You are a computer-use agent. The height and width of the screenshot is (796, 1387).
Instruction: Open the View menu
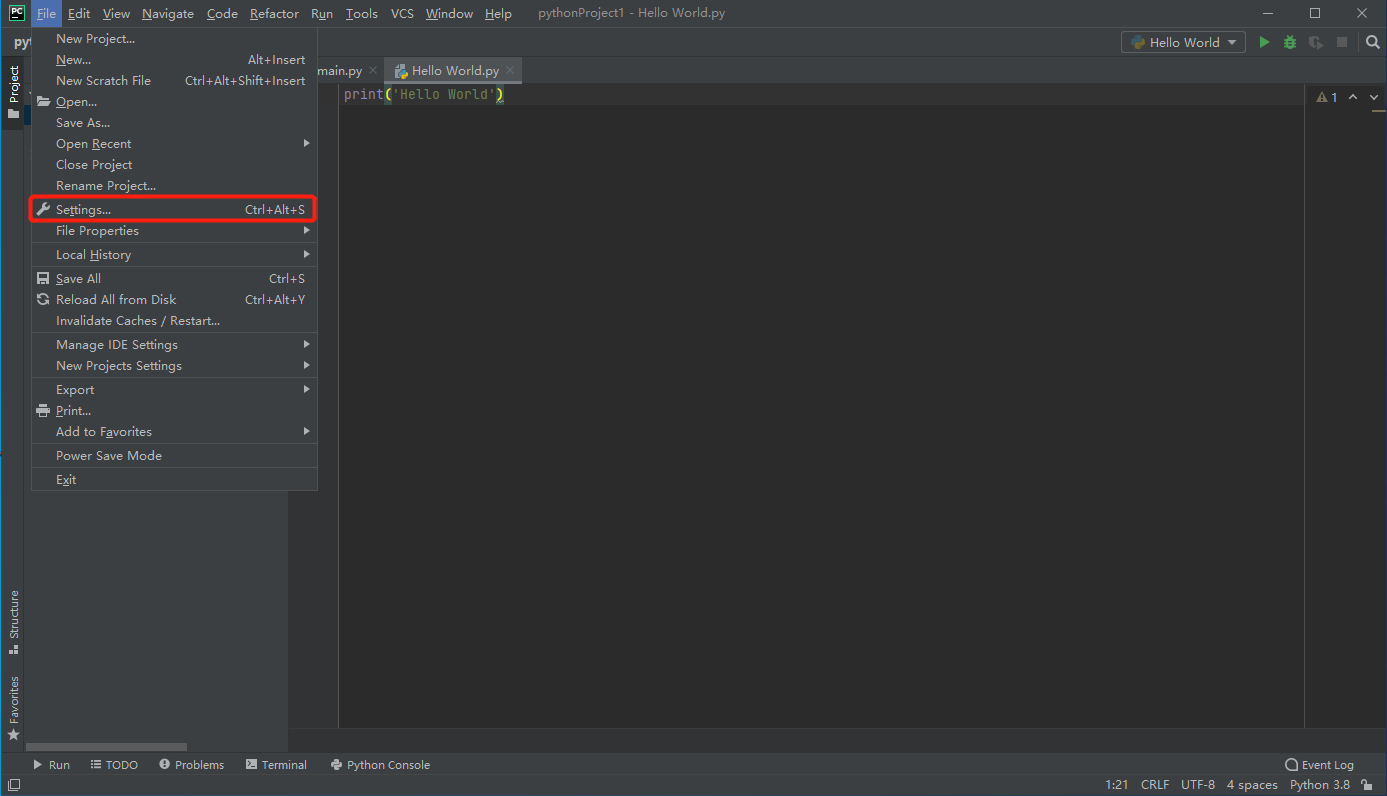[116, 14]
